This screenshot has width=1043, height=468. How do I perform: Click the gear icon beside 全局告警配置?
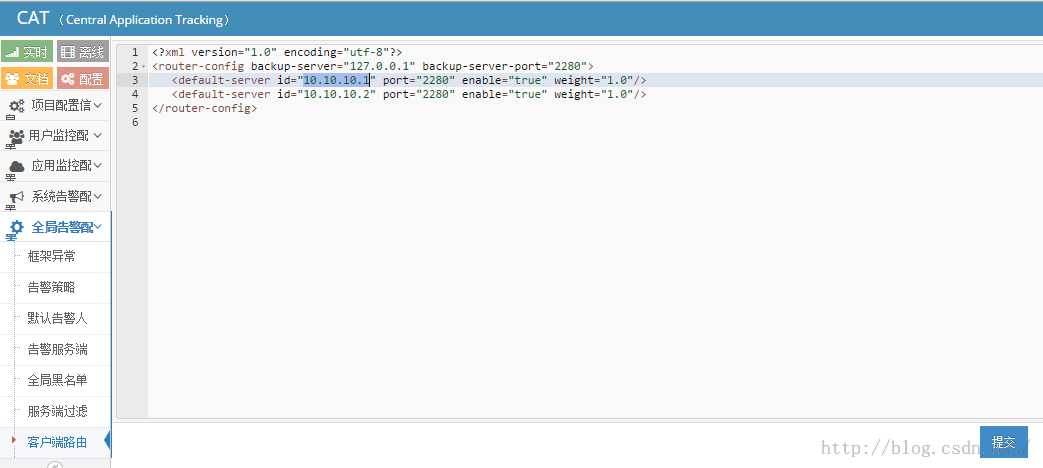click(x=17, y=227)
